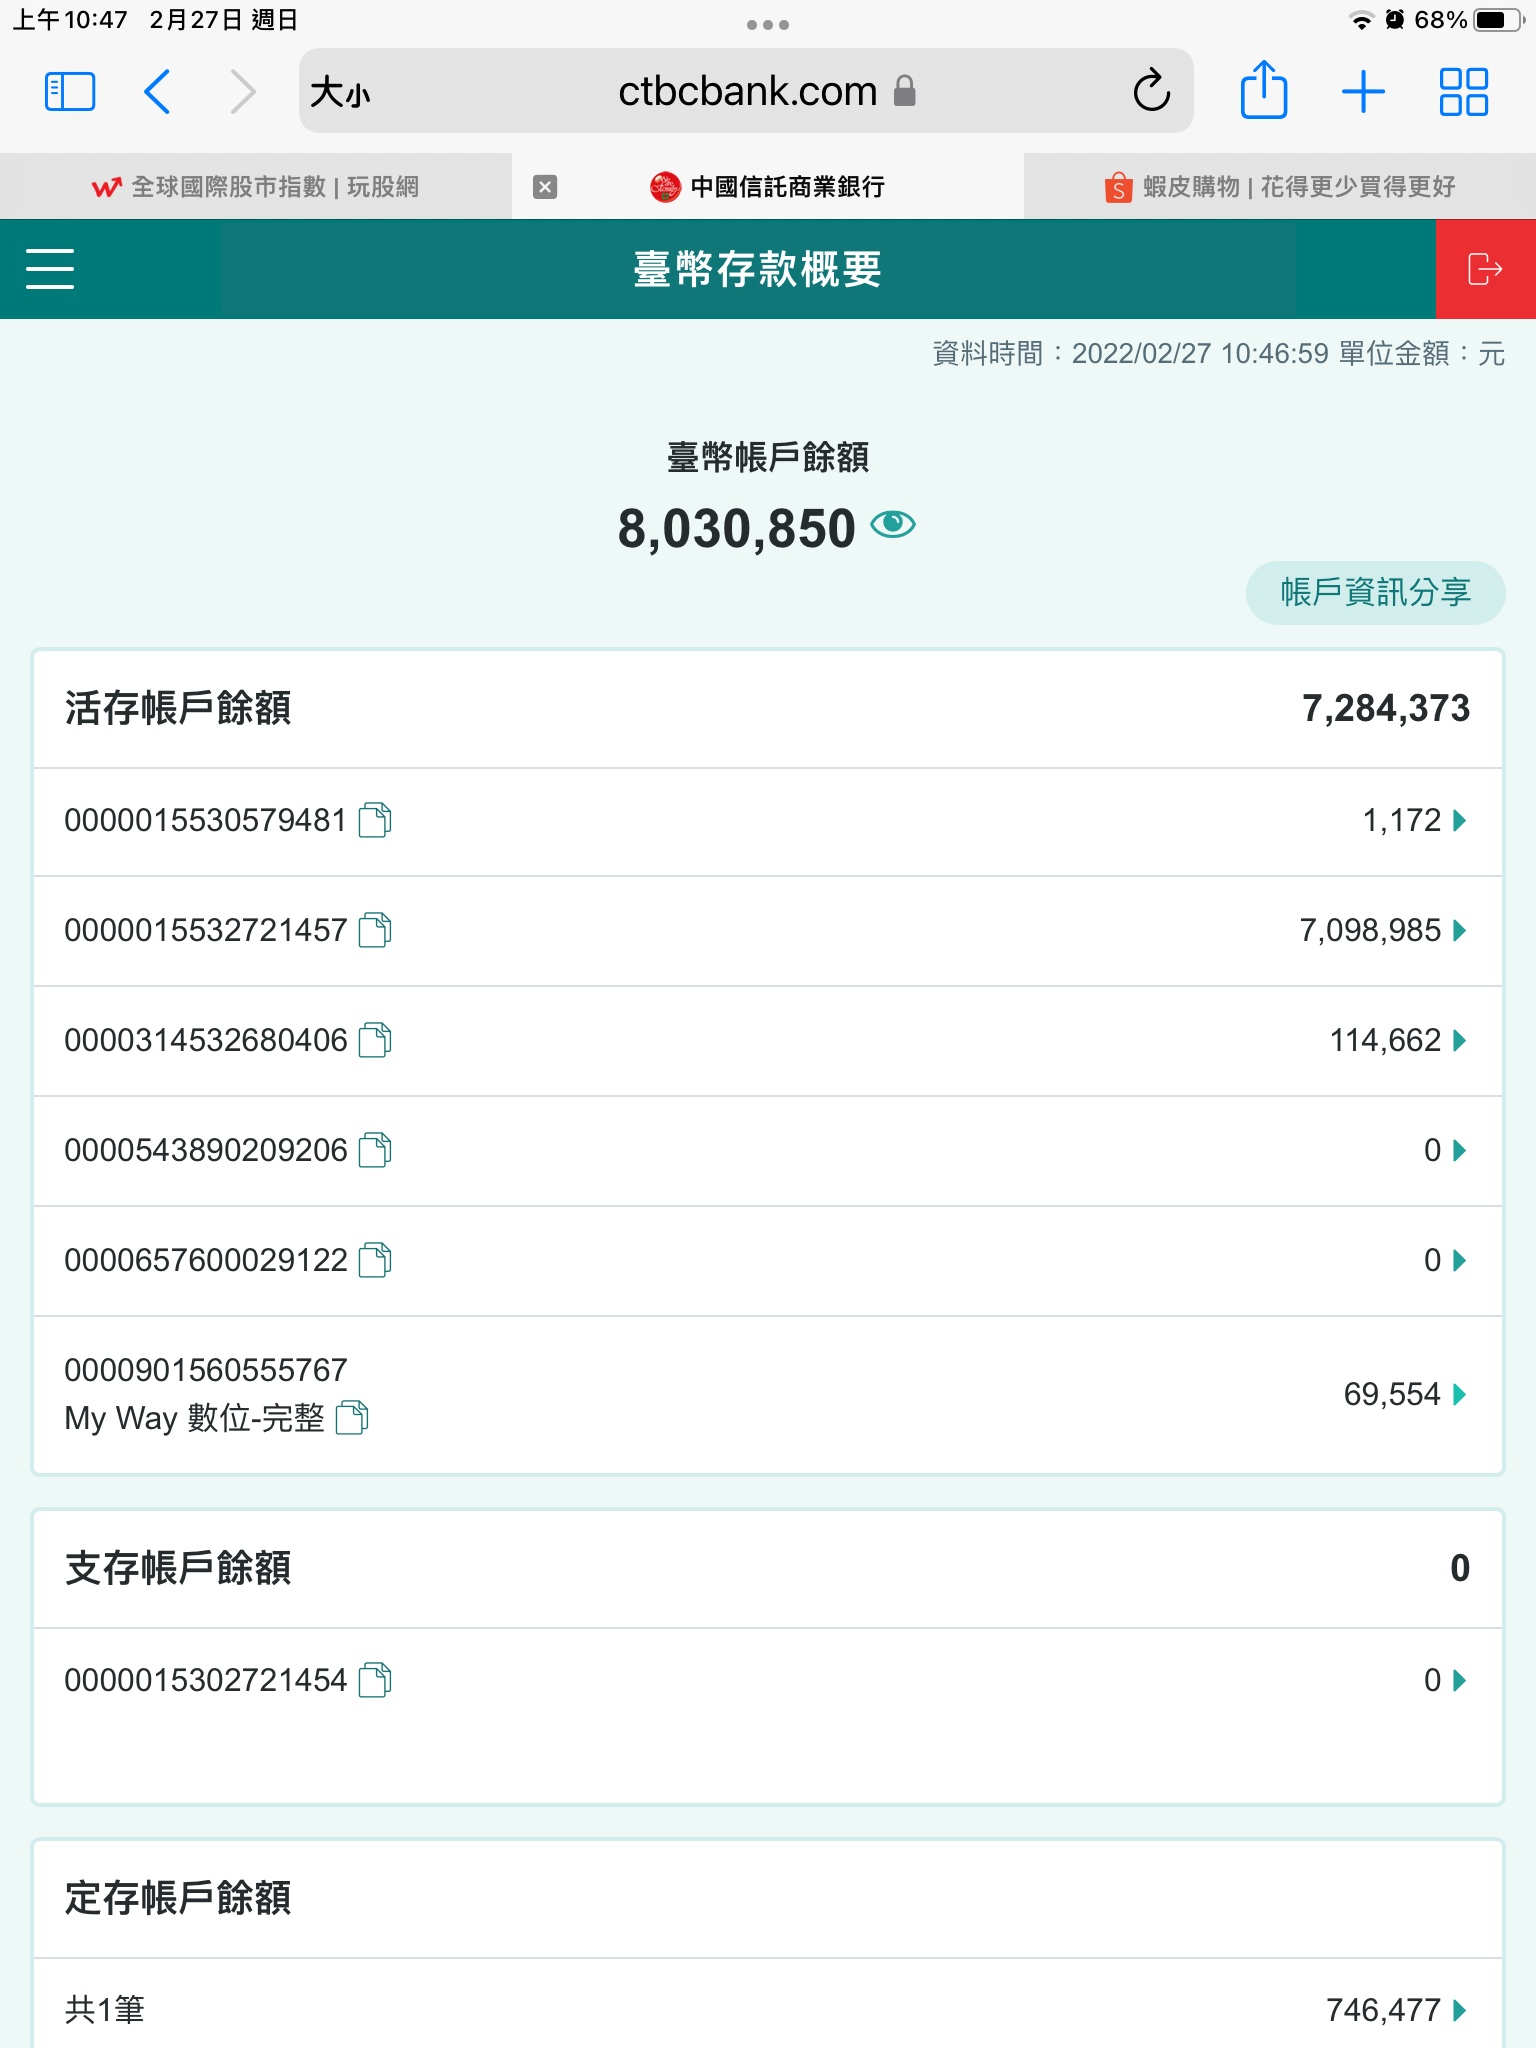This screenshot has width=1536, height=2048.
Task: Copy checking account number 0000015302721454
Action: tap(375, 1680)
